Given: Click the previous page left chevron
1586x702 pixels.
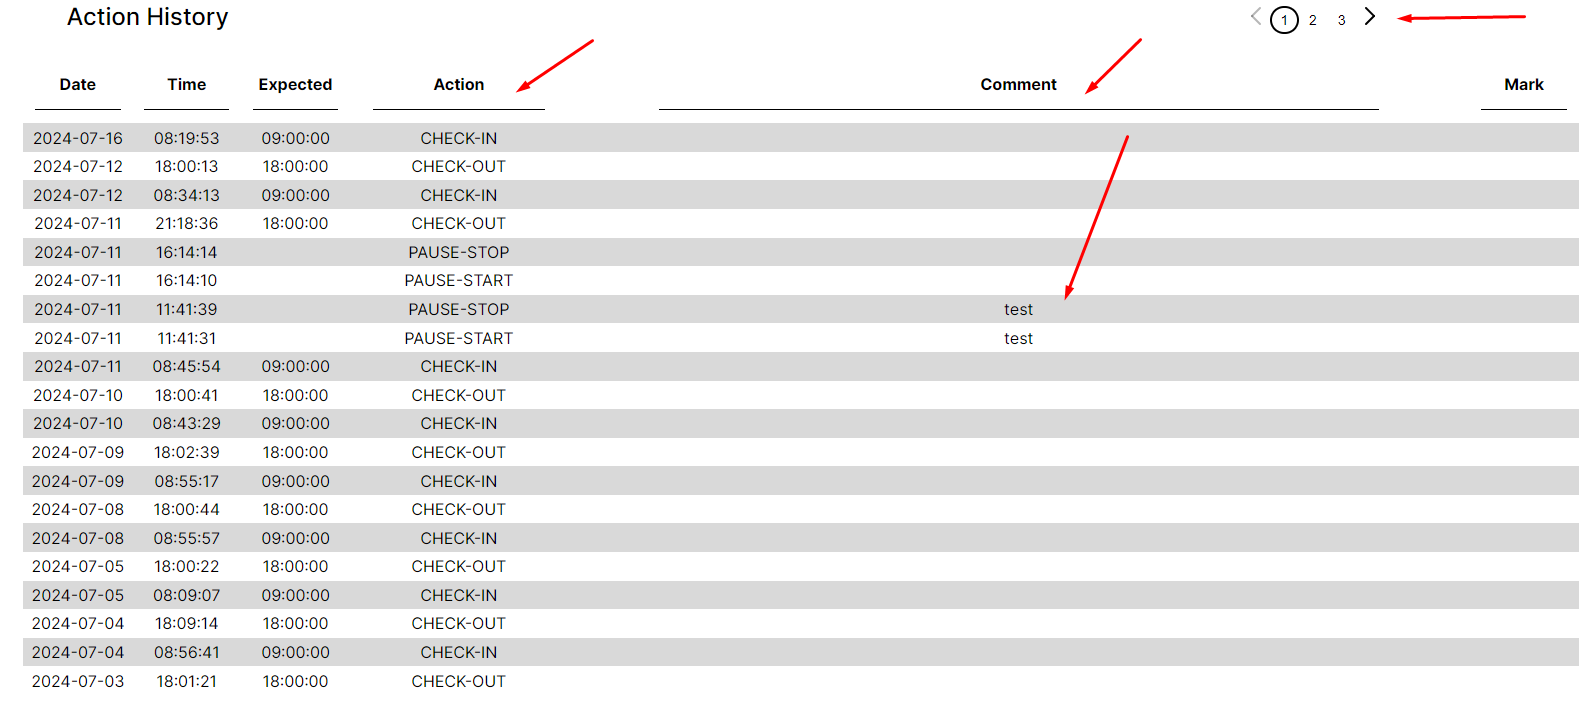Looking at the screenshot, I should pyautogui.click(x=1256, y=17).
